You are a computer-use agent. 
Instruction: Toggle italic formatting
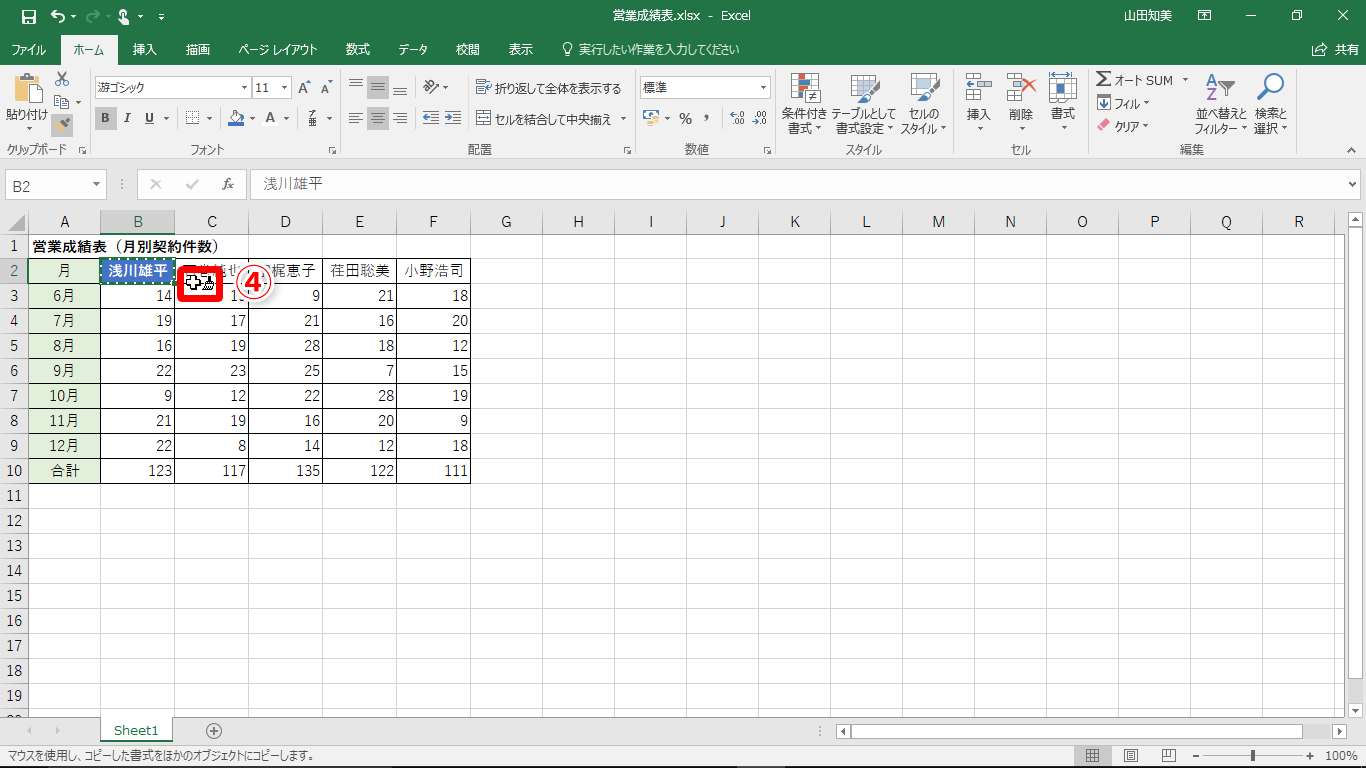pyautogui.click(x=128, y=118)
